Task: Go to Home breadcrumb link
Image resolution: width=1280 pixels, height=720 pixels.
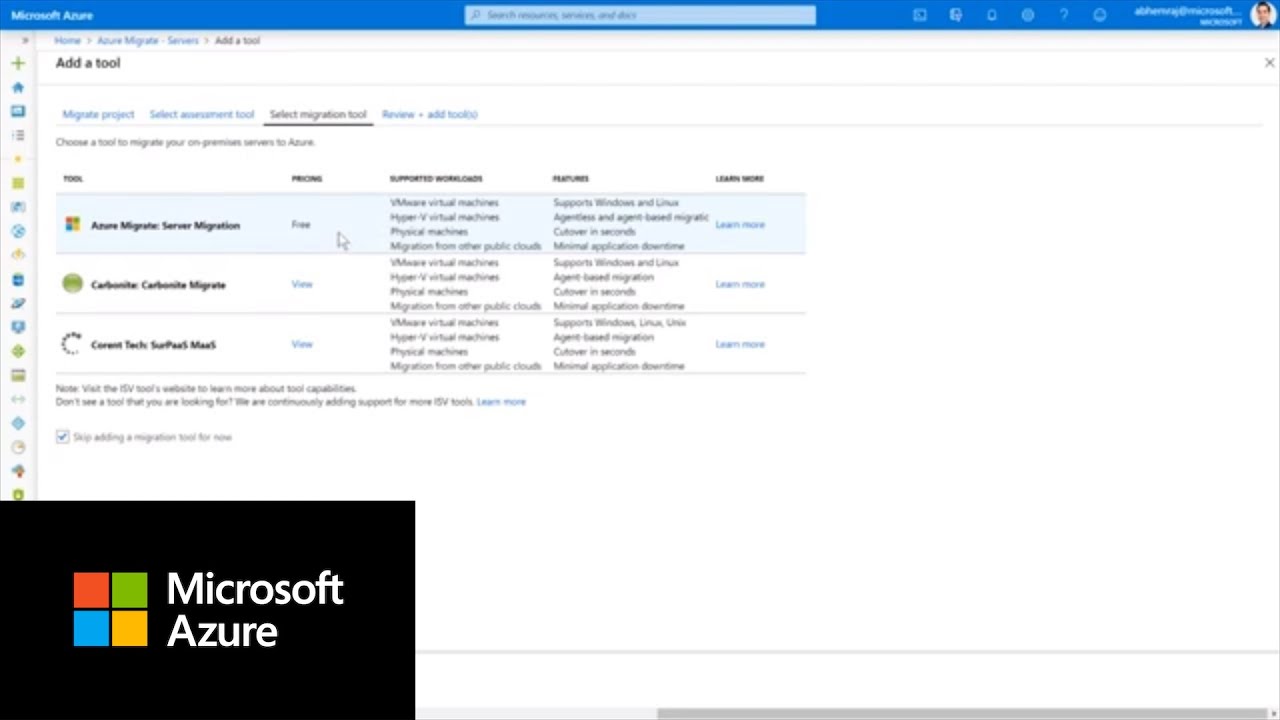Action: [x=68, y=41]
